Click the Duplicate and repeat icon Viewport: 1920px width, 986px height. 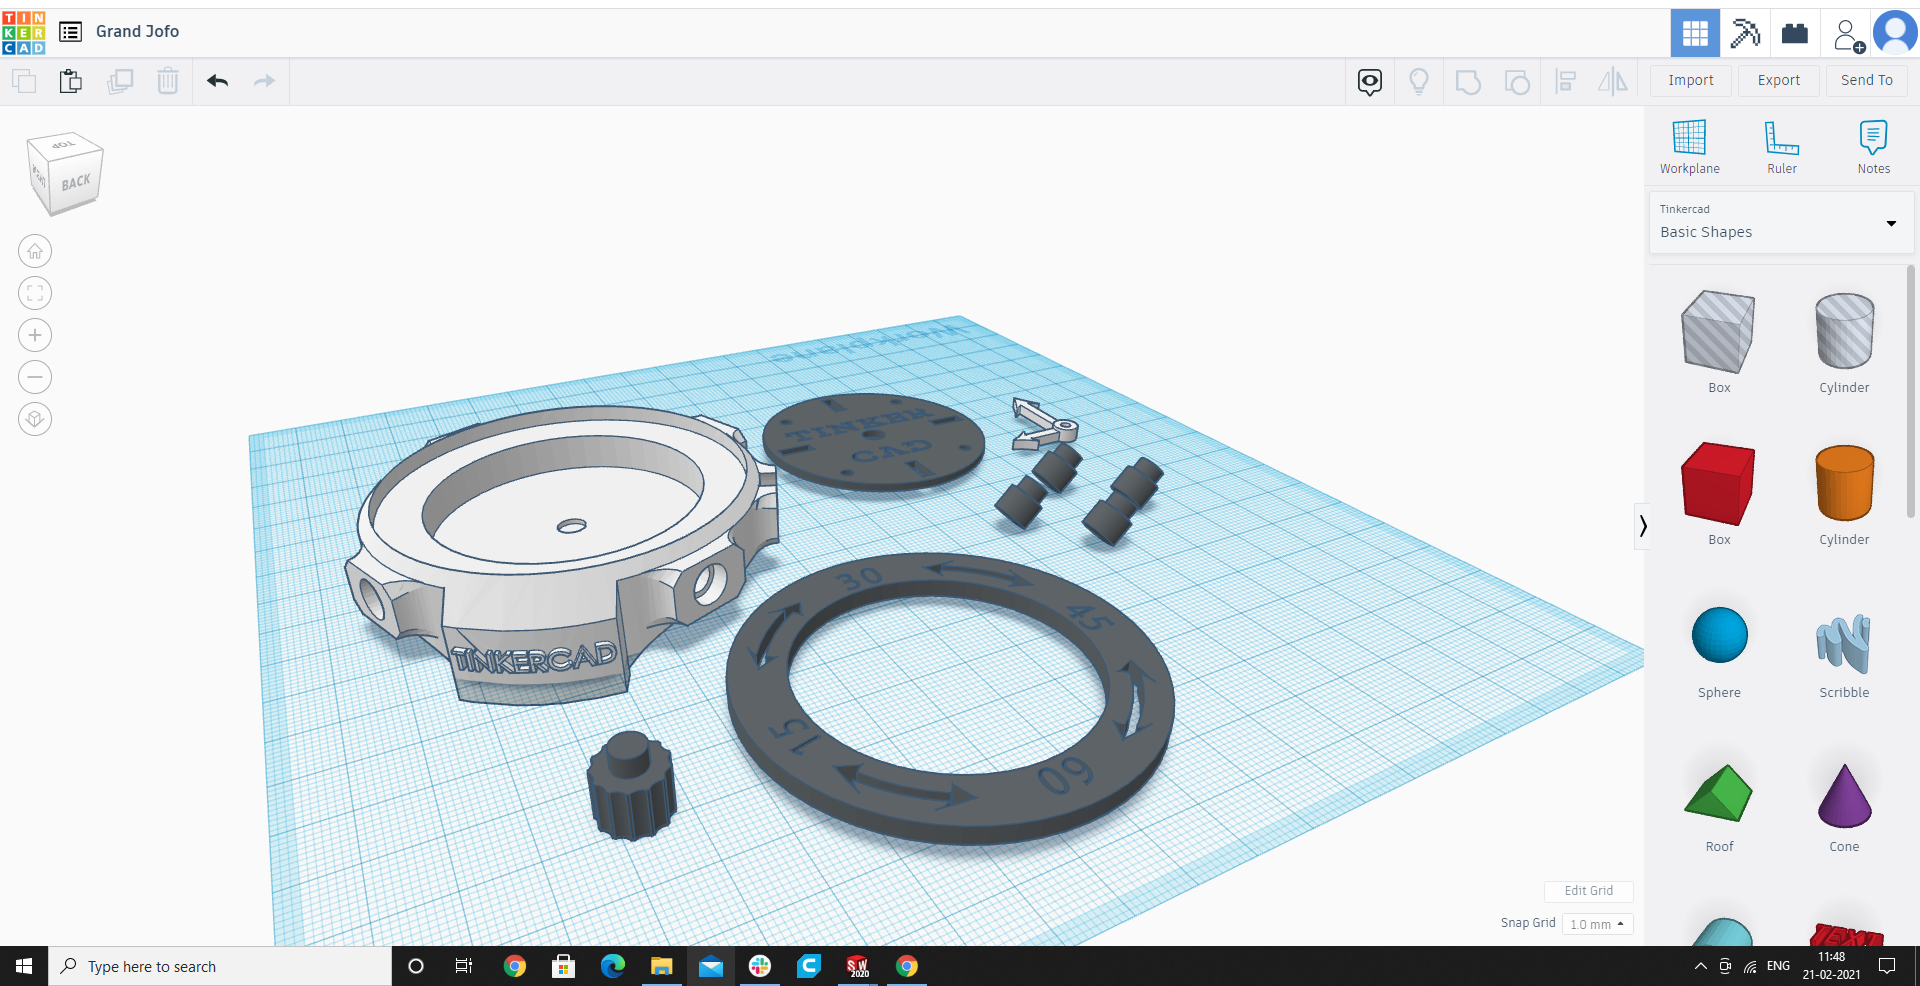[x=120, y=81]
